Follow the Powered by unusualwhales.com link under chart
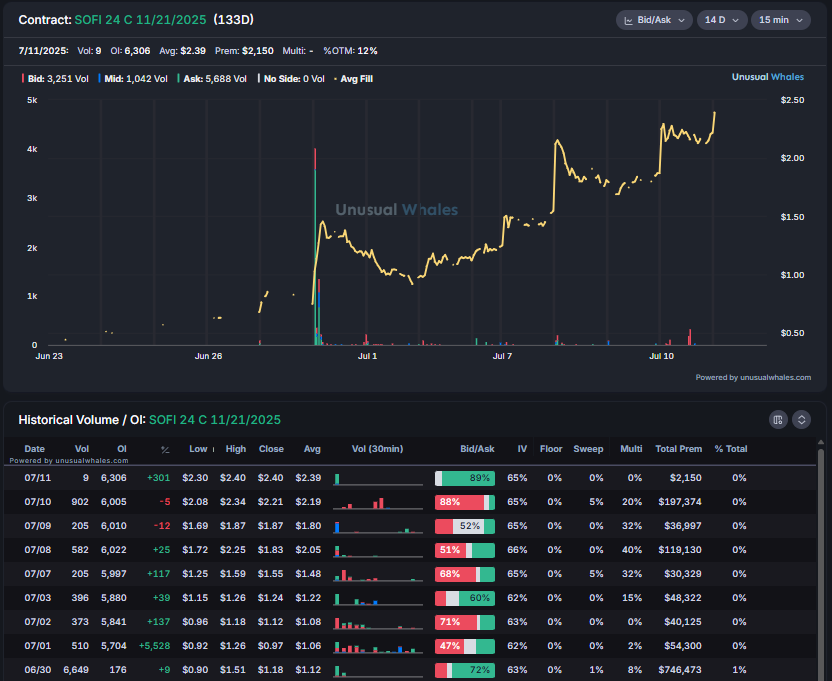832x681 pixels. tap(753, 377)
